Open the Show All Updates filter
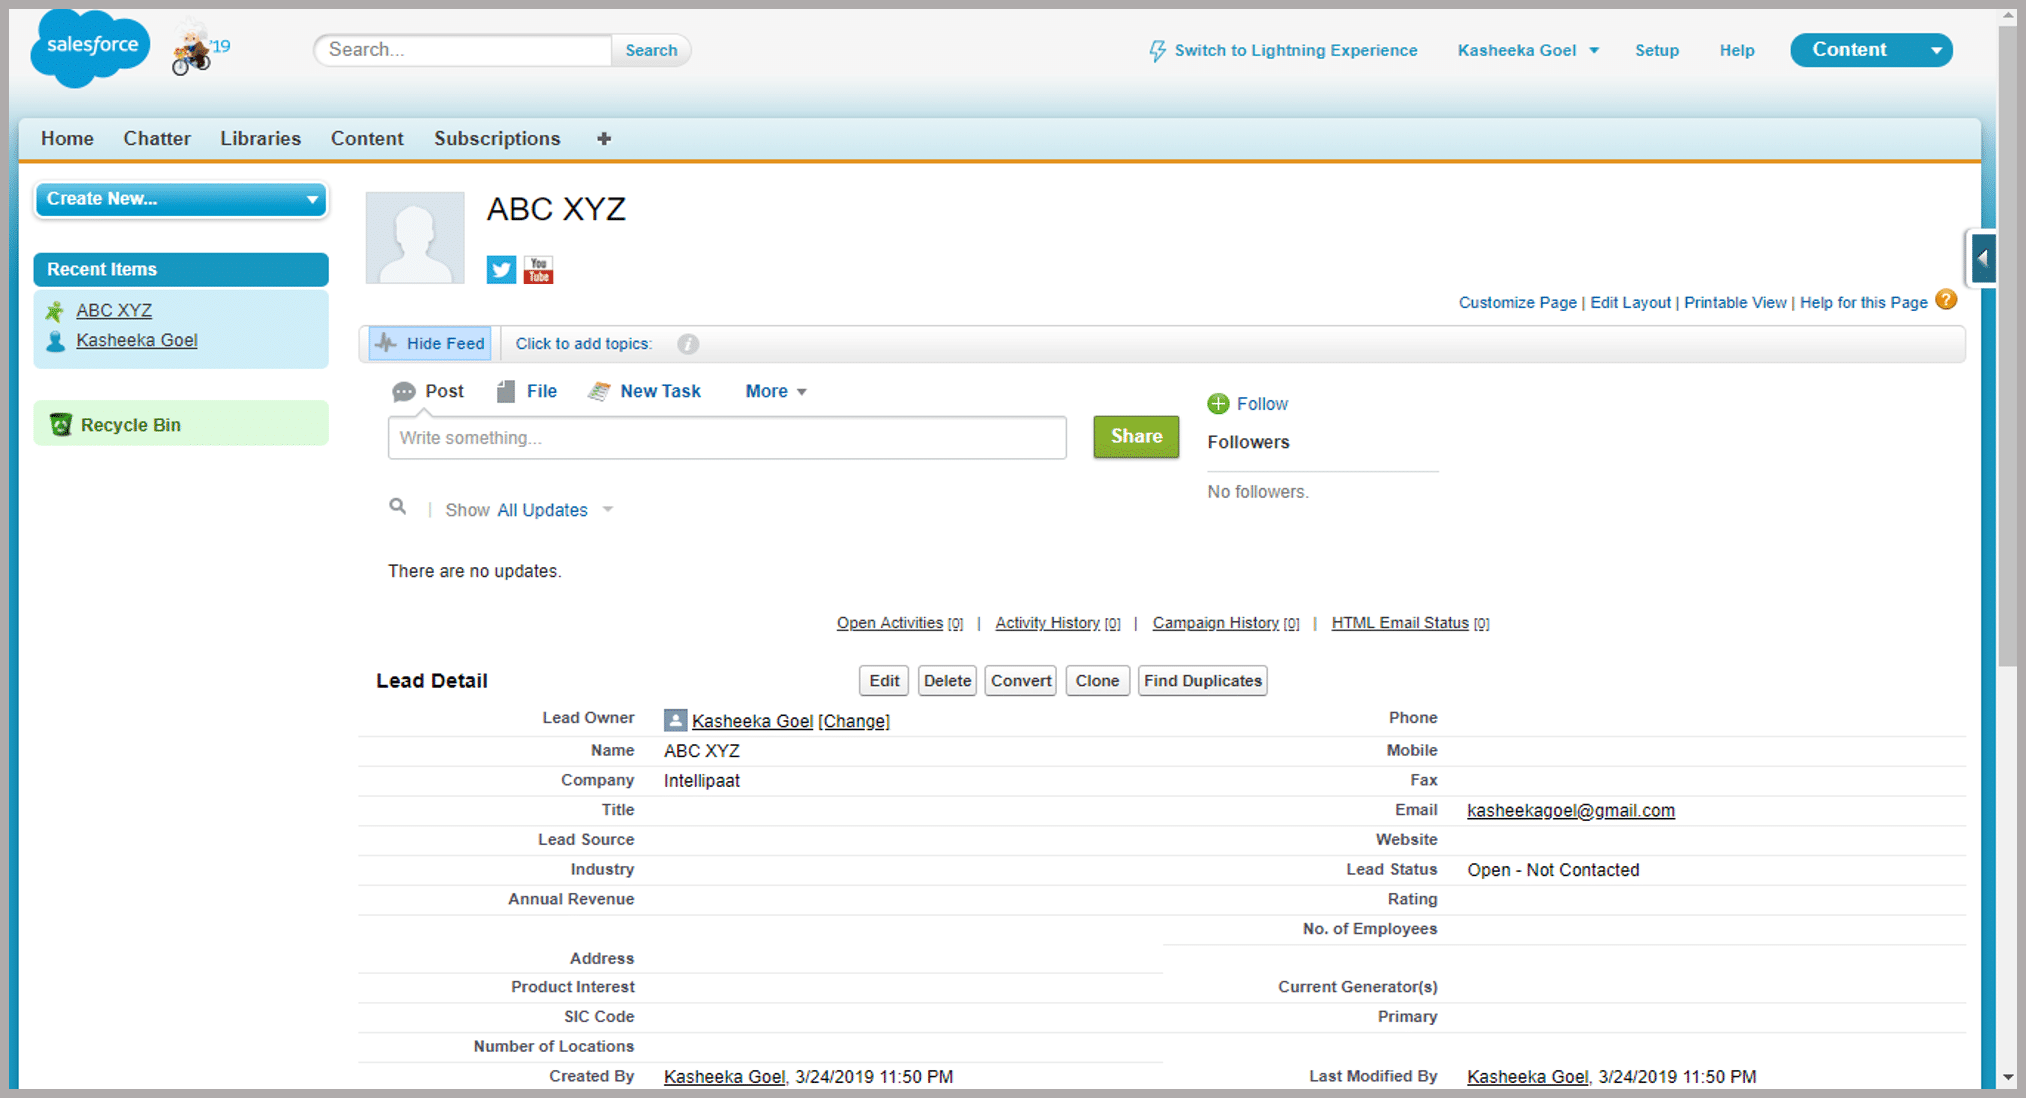 point(555,510)
